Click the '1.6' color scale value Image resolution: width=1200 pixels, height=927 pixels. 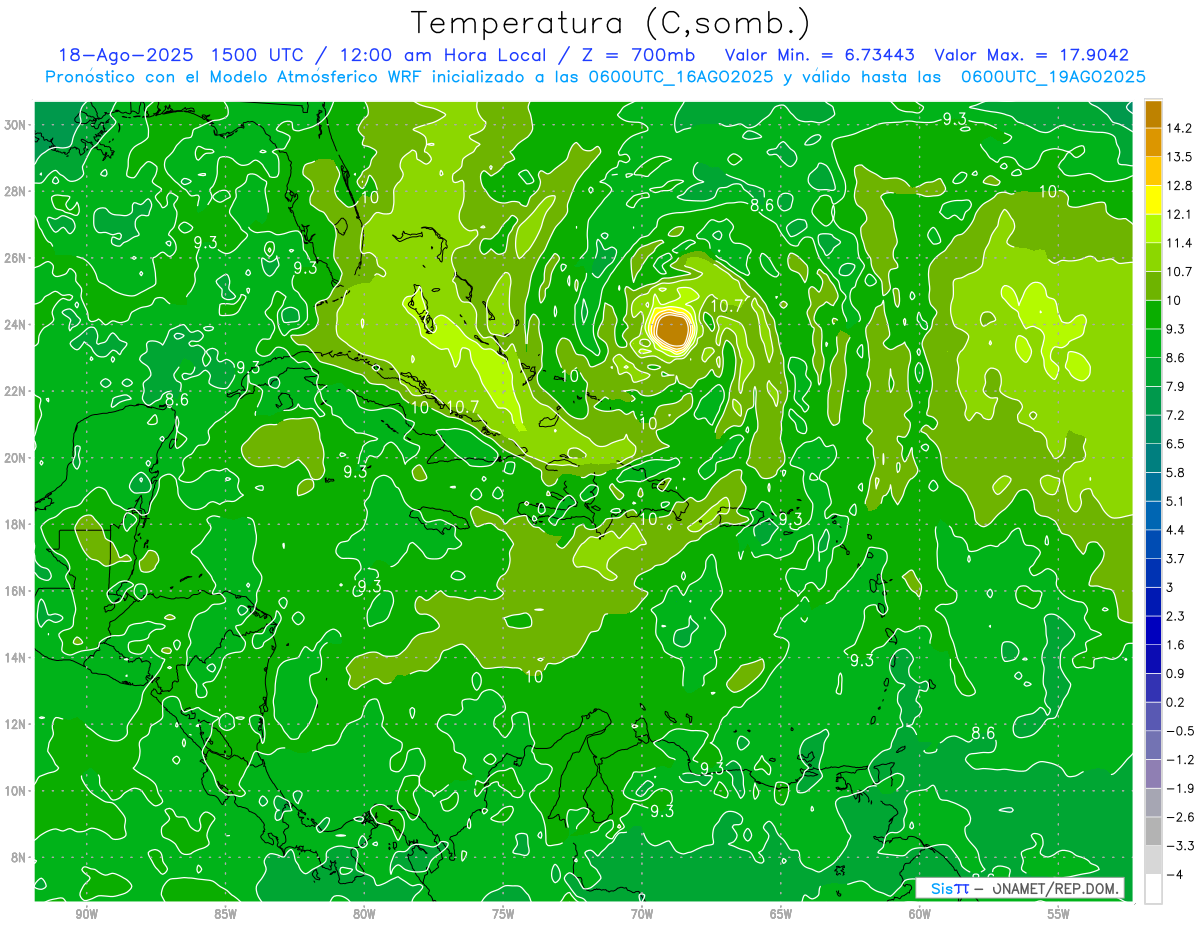coord(1176,645)
